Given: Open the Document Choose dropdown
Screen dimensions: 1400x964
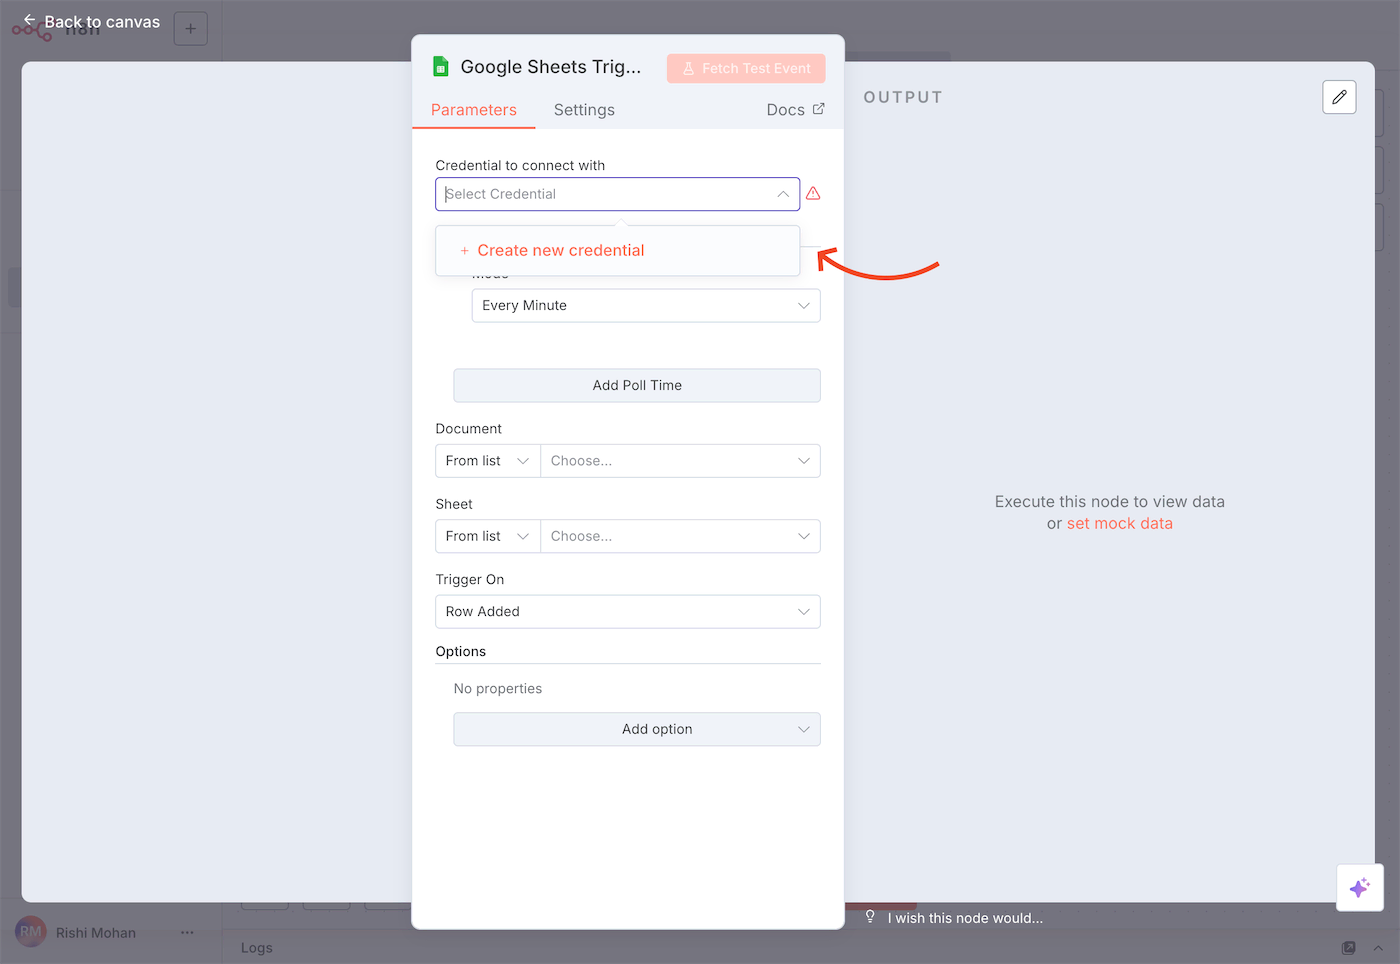Looking at the screenshot, I should click(680, 461).
